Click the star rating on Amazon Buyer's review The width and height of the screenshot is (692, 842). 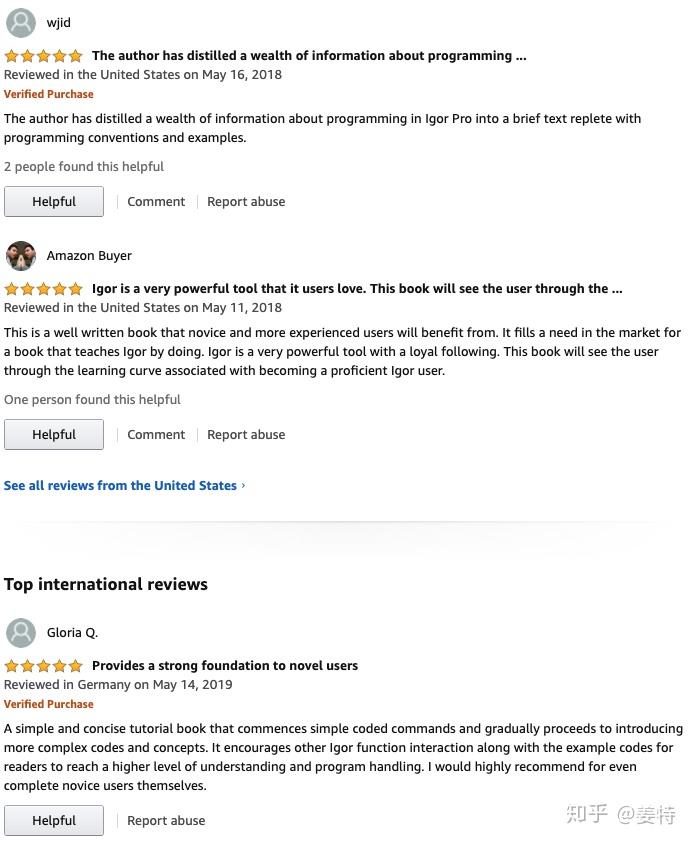44,289
